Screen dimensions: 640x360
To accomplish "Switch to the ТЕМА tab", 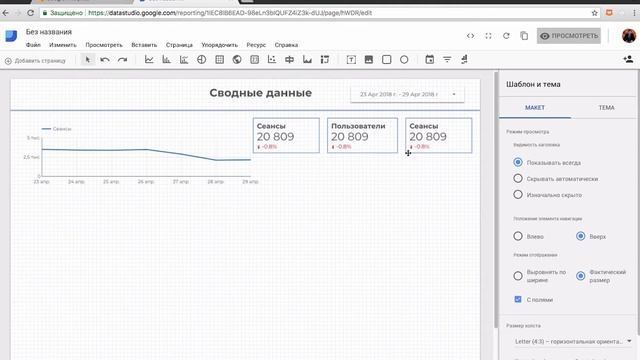I will pos(606,108).
